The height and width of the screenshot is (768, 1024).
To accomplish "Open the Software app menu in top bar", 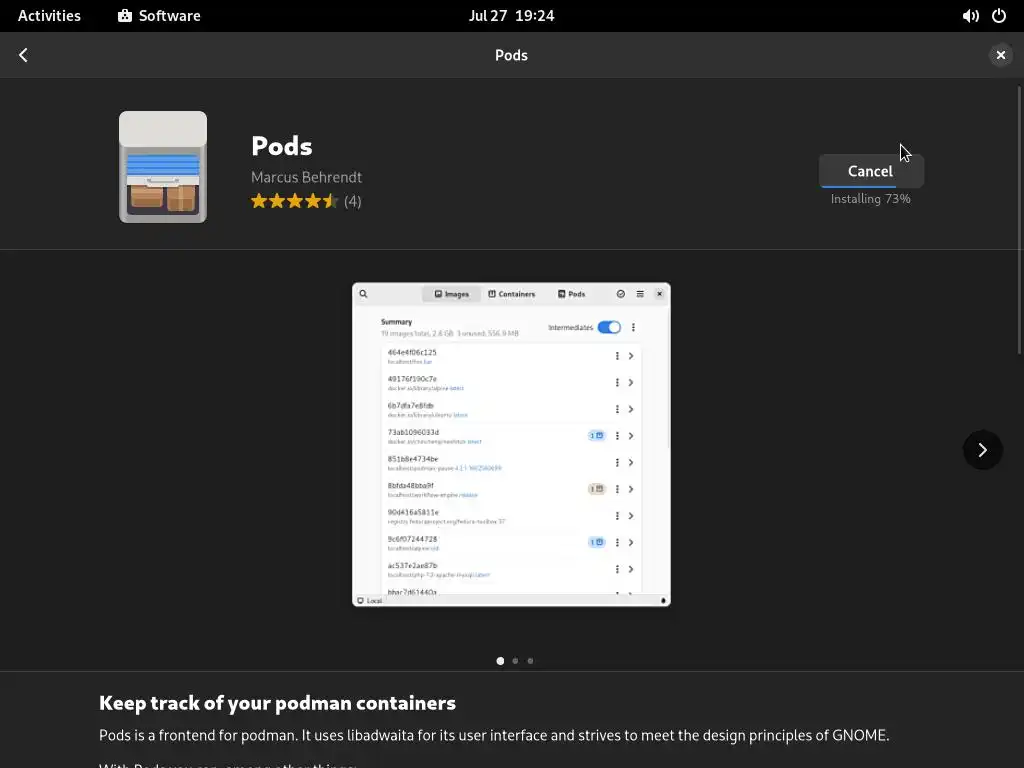I will point(159,16).
